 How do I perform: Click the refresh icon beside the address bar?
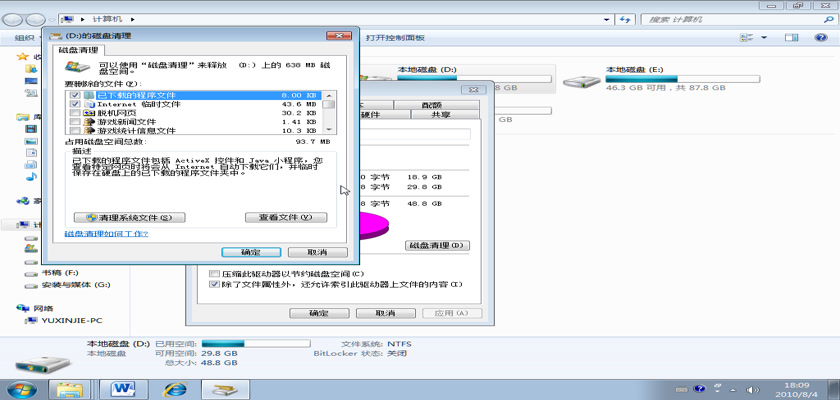click(625, 18)
